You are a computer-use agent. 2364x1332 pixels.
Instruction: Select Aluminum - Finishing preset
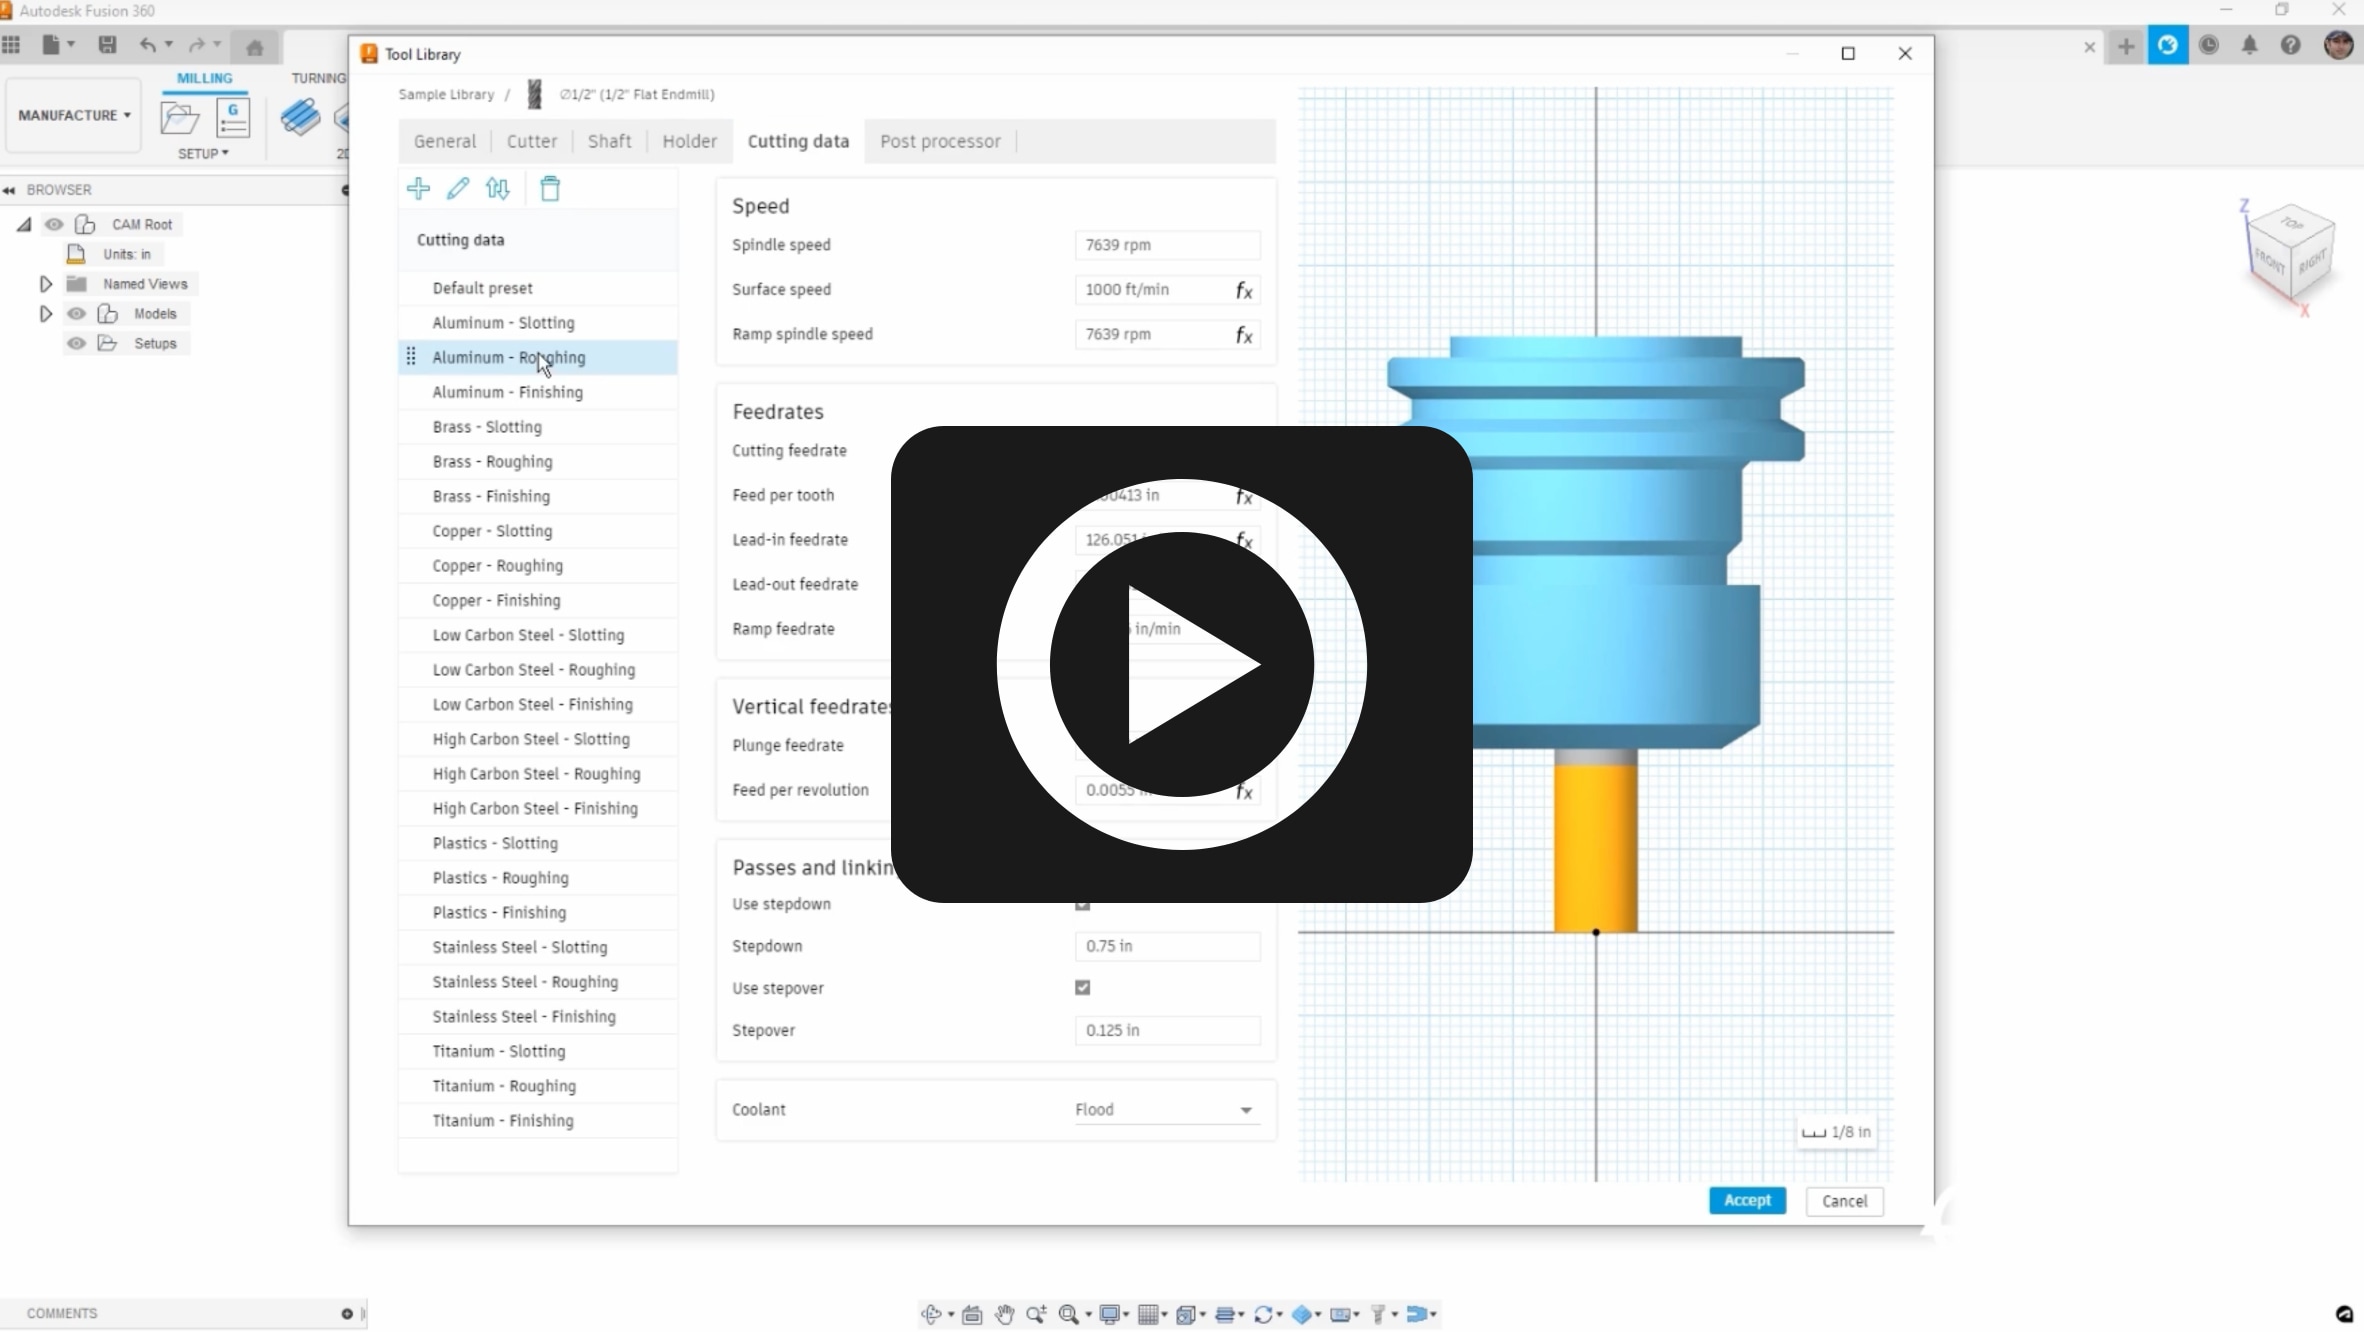538,392
